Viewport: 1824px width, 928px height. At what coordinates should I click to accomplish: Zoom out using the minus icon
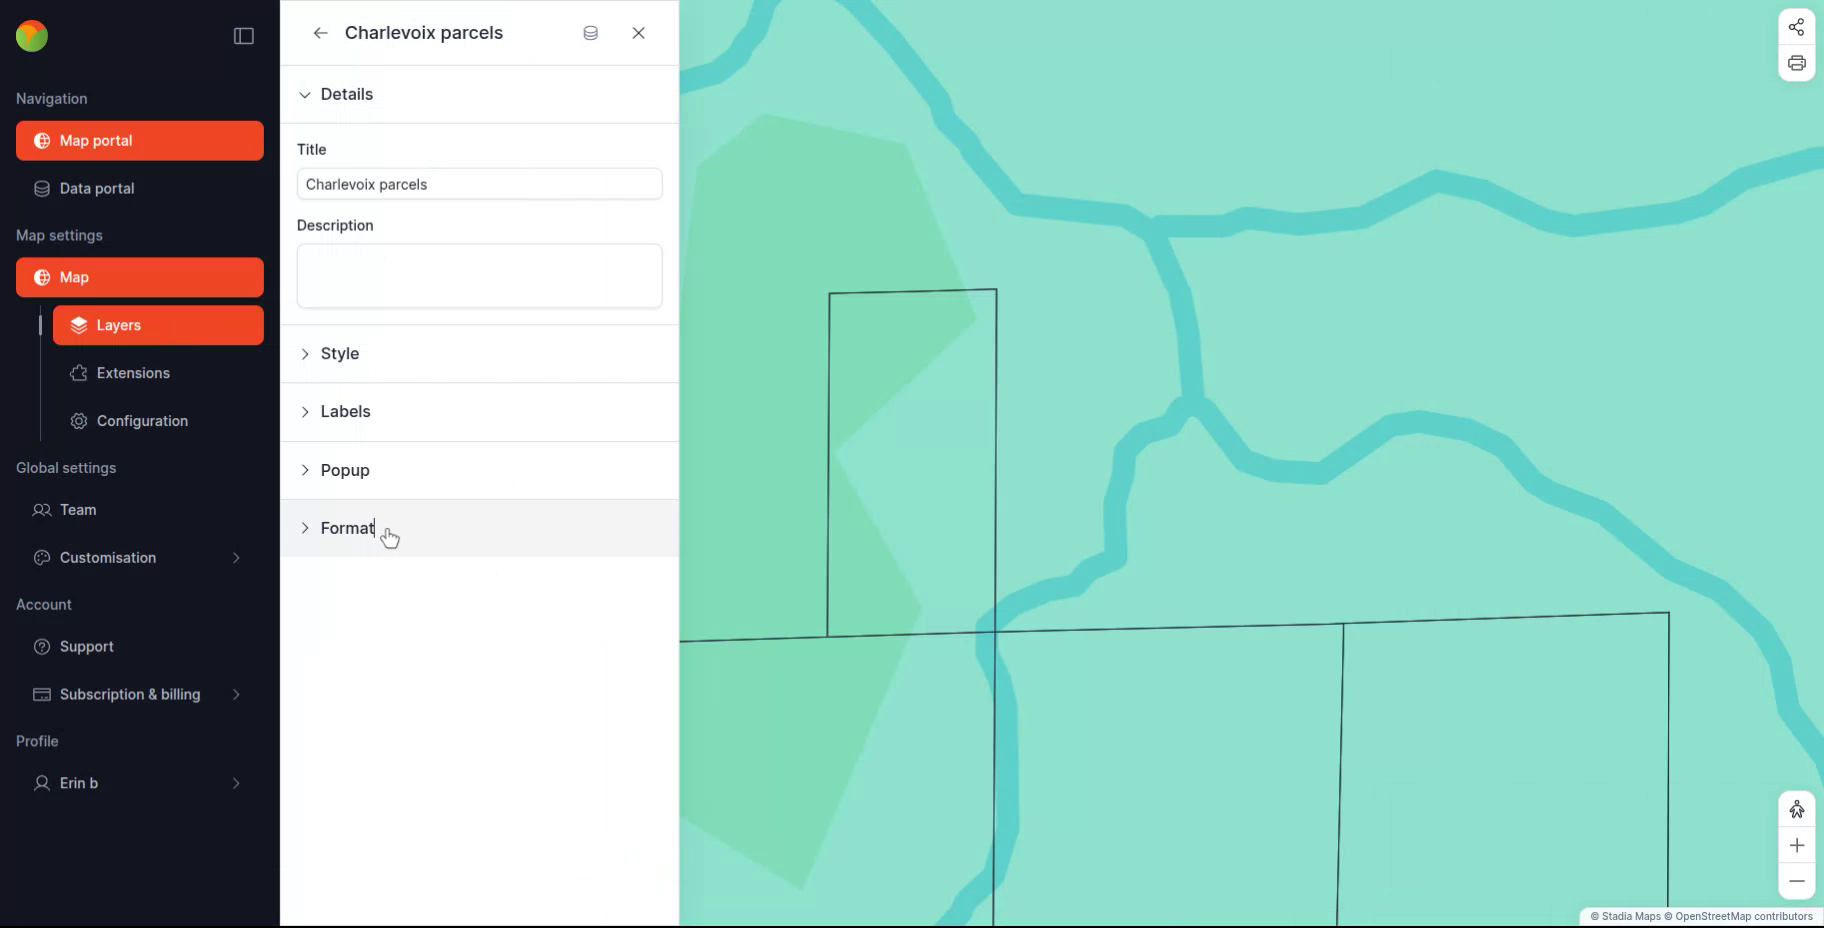coord(1797,881)
